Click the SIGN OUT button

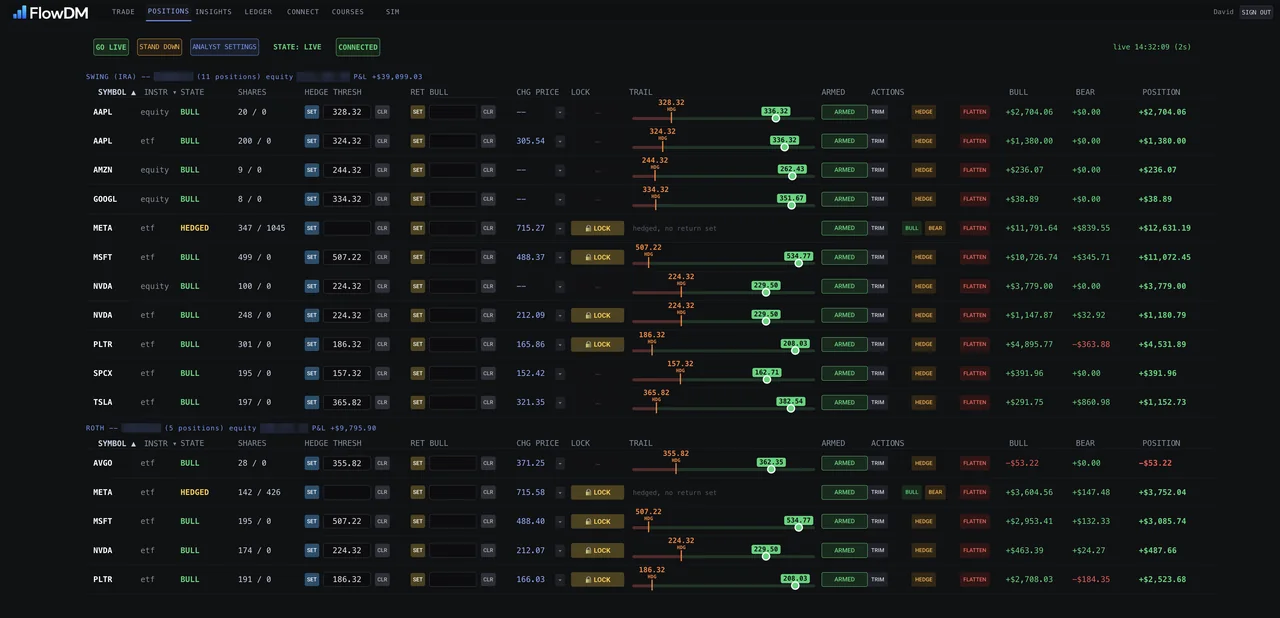click(x=1256, y=12)
